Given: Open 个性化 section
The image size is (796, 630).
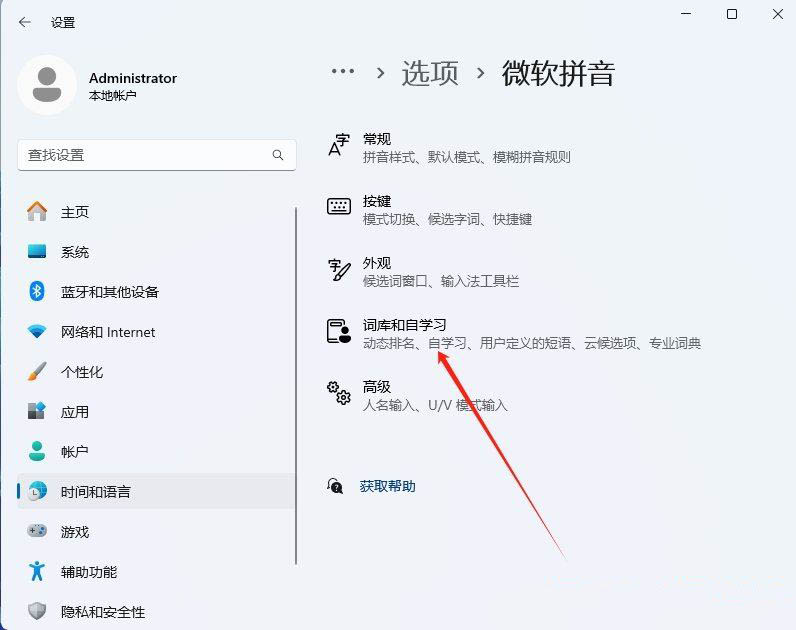Looking at the screenshot, I should [156, 372].
